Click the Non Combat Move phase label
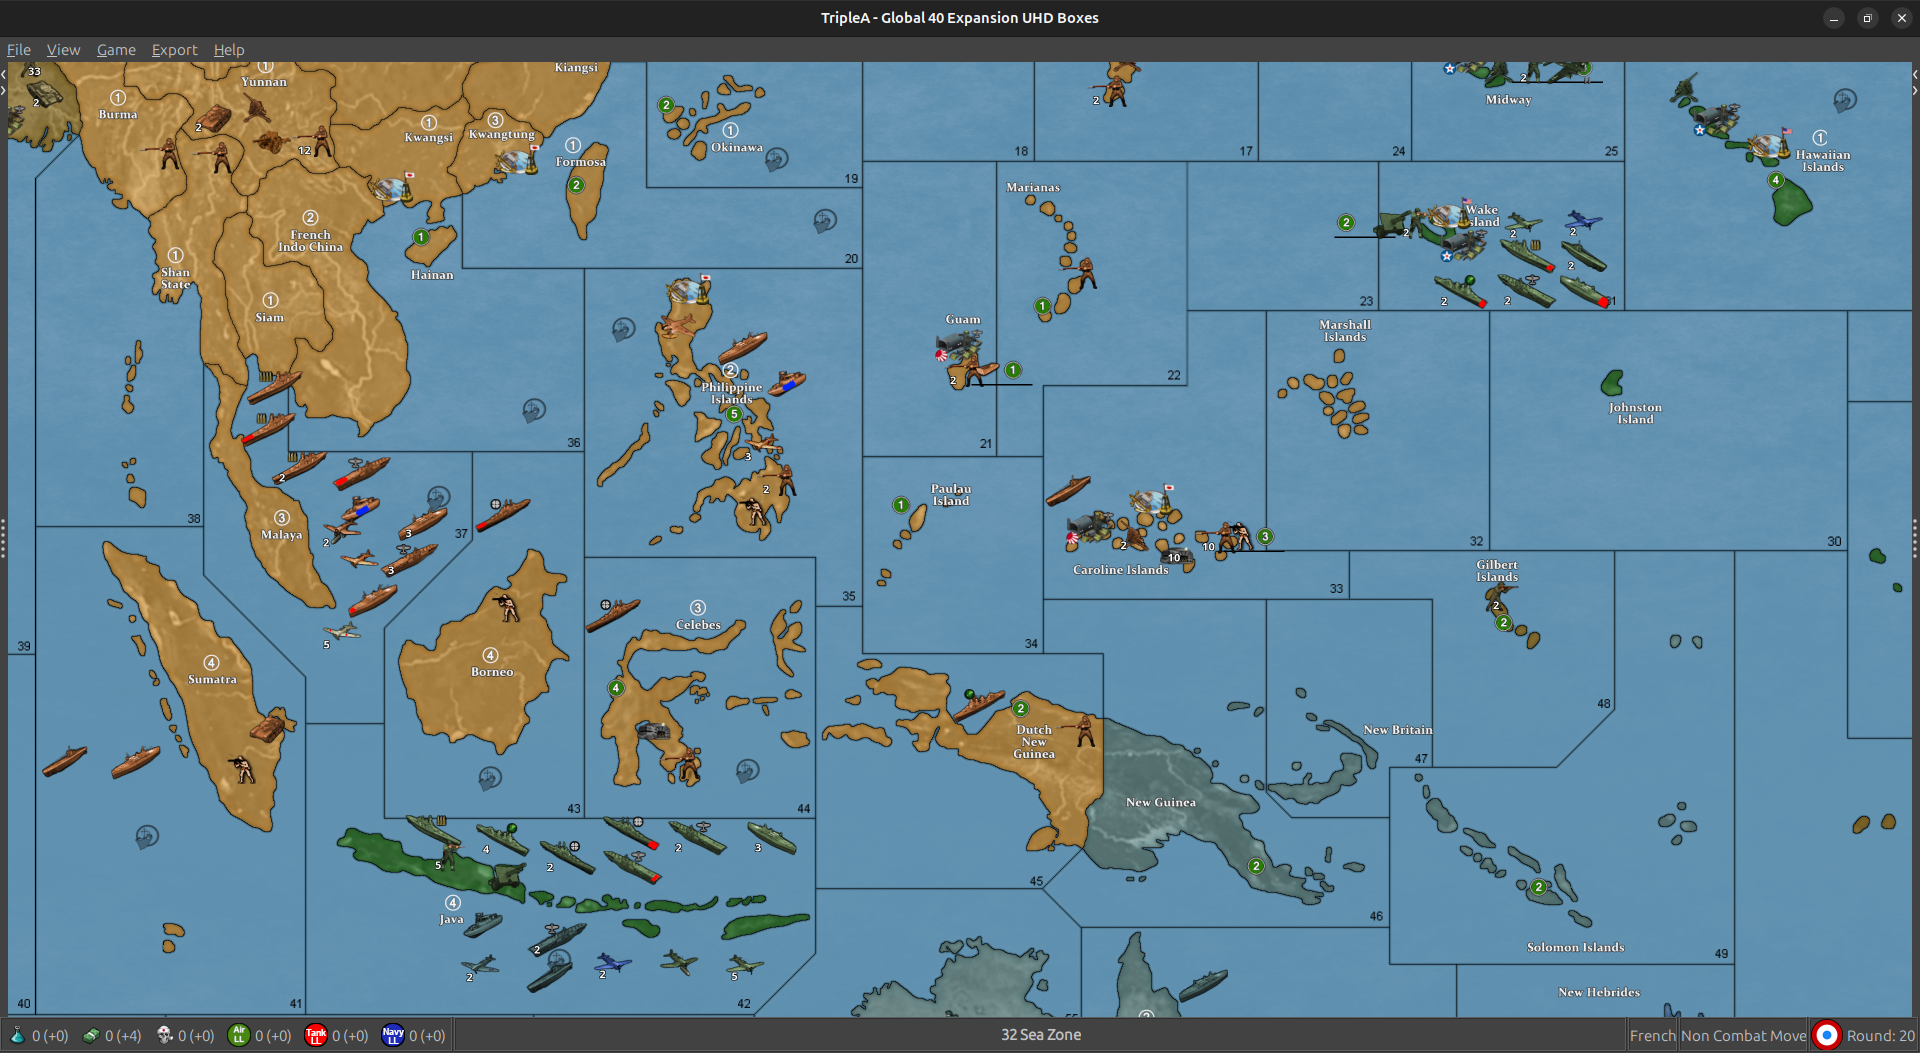Viewport: 1920px width, 1053px height. tap(1743, 1036)
